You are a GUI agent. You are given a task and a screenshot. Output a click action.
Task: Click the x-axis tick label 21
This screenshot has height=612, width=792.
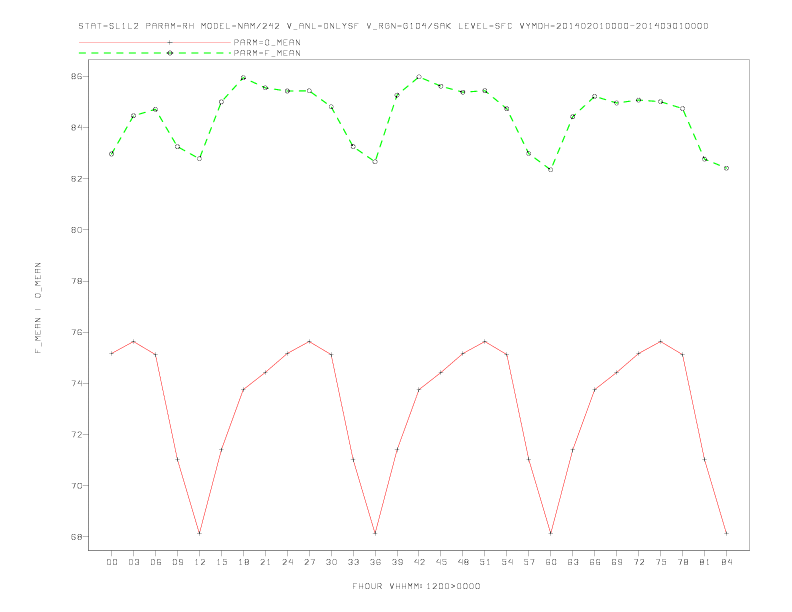265,562
